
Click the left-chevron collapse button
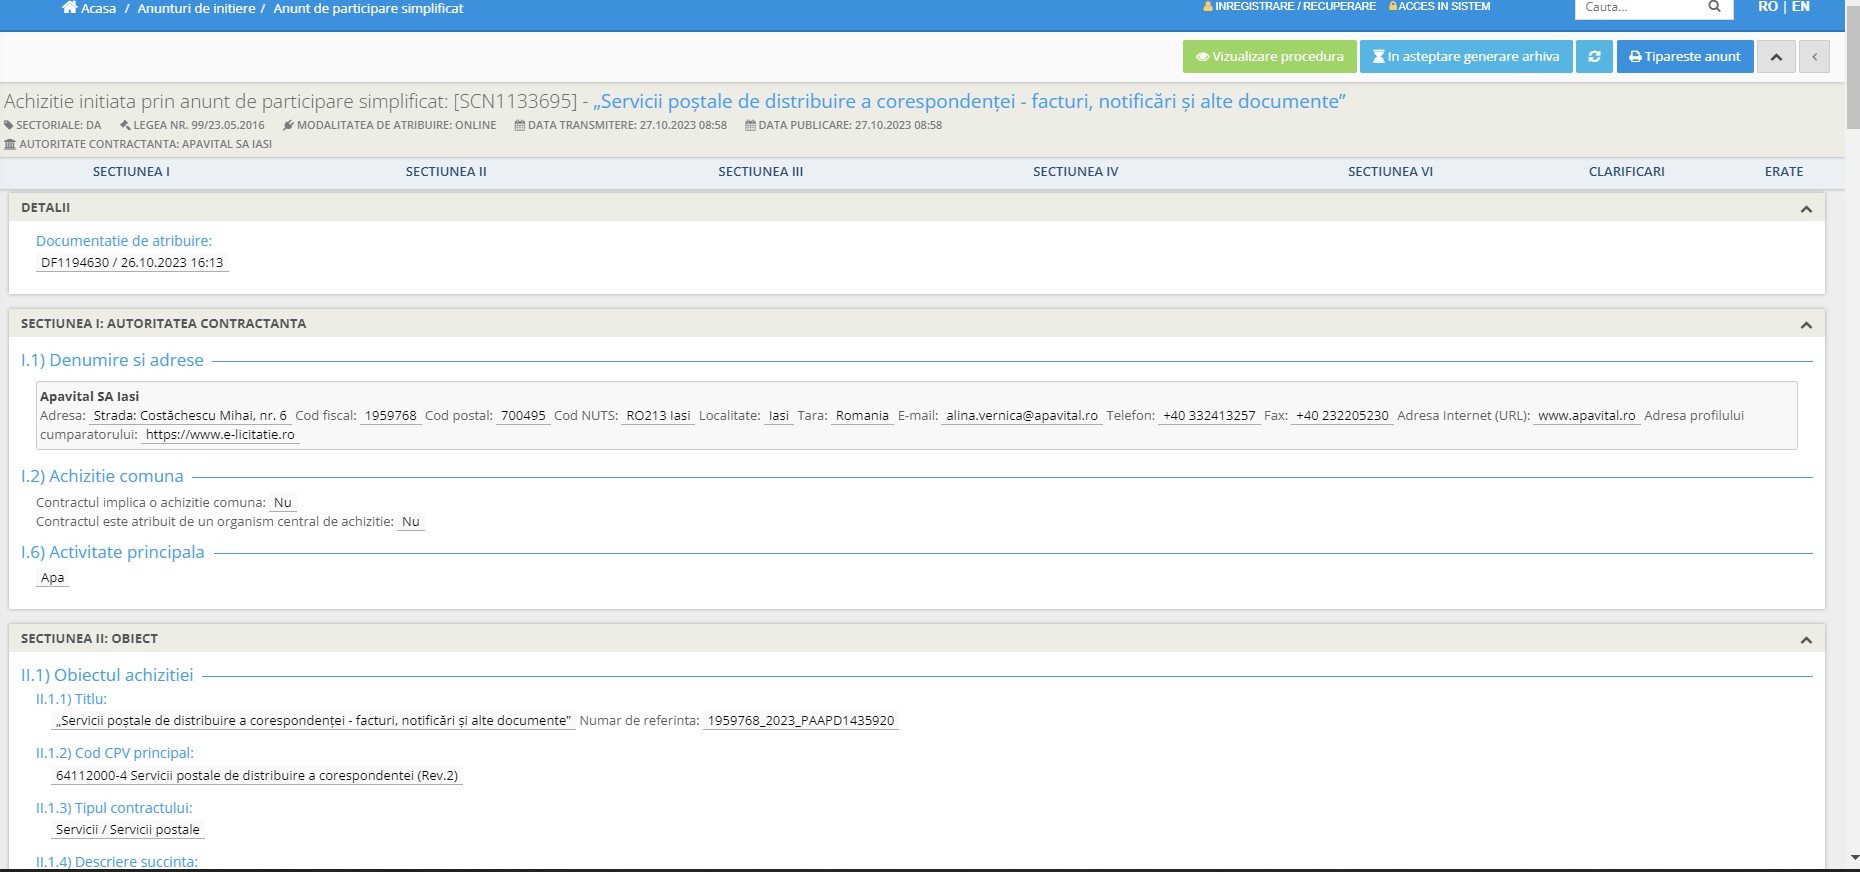click(1814, 57)
